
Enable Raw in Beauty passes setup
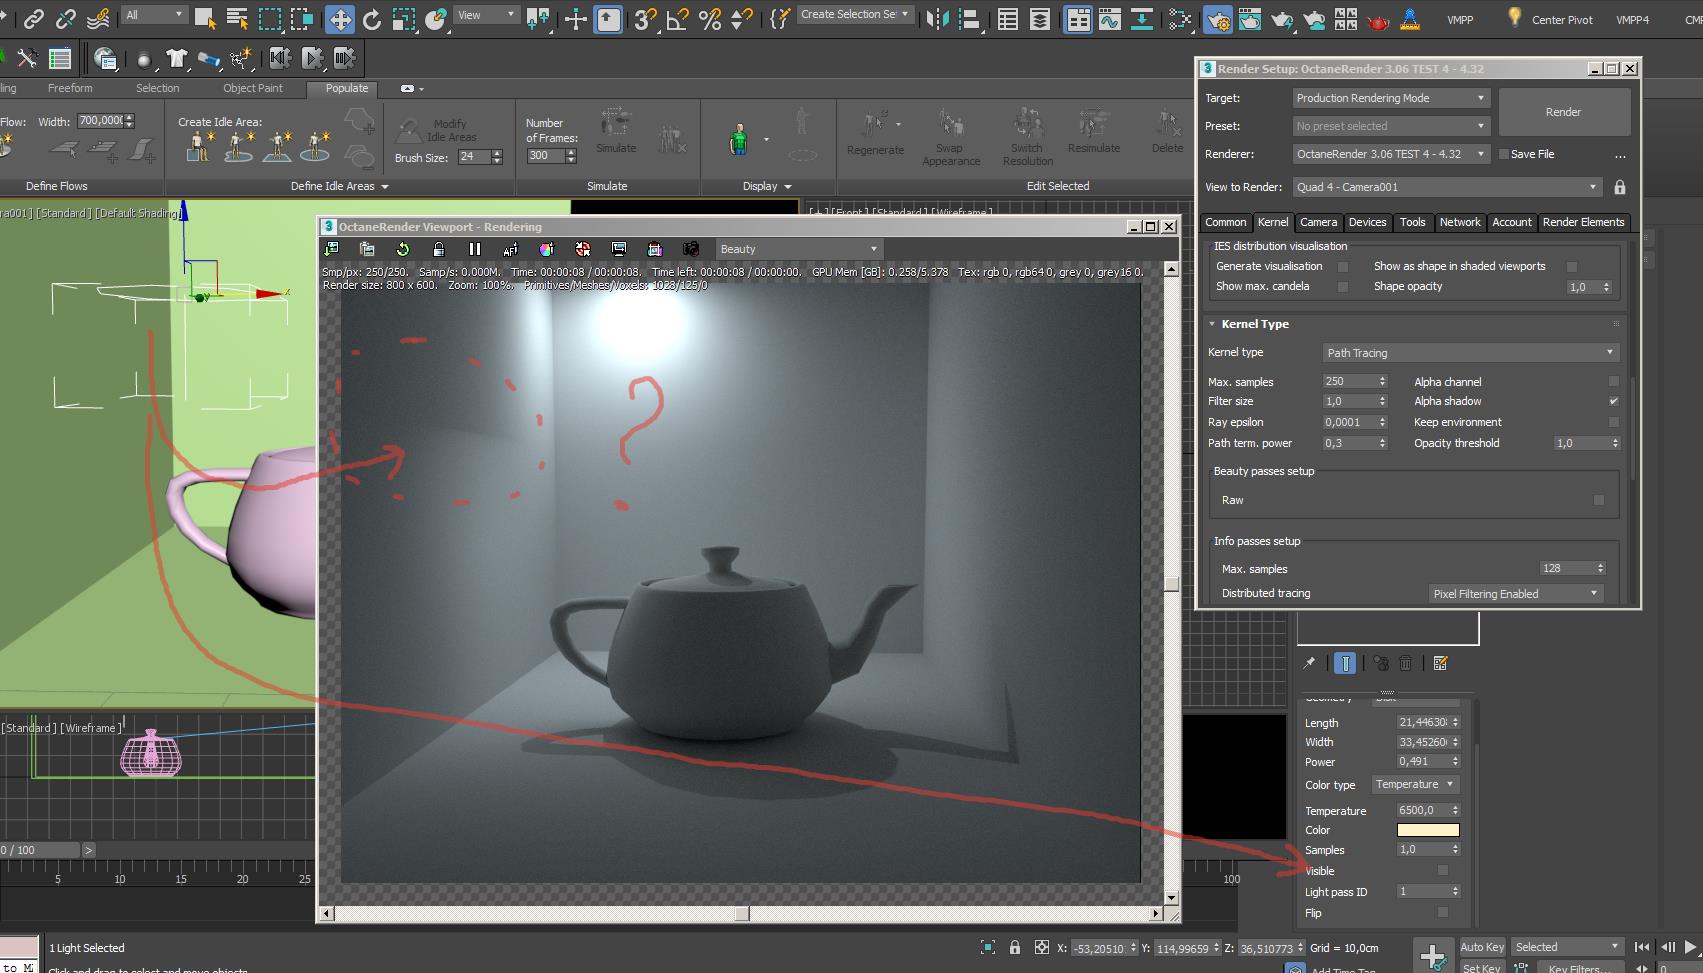point(1599,500)
